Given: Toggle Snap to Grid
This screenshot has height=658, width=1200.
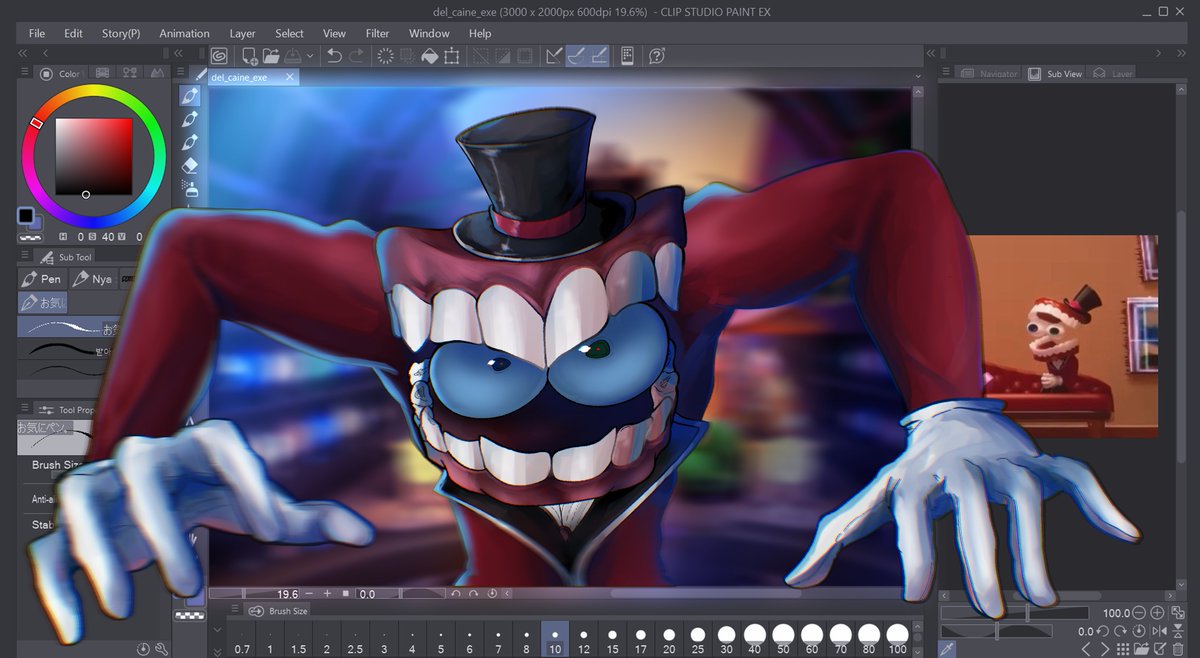Looking at the screenshot, I should point(600,56).
